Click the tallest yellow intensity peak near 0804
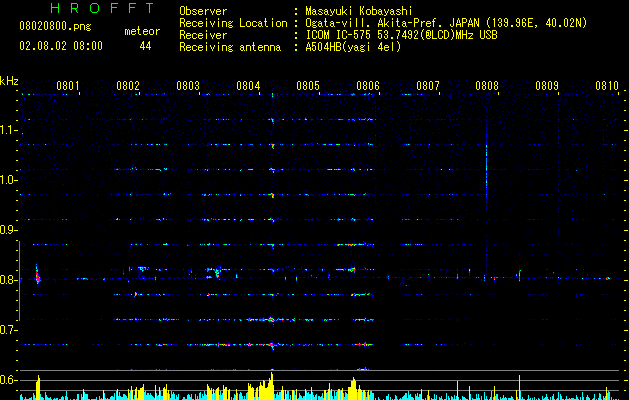Screen dimensions: 629x400 [272, 386]
